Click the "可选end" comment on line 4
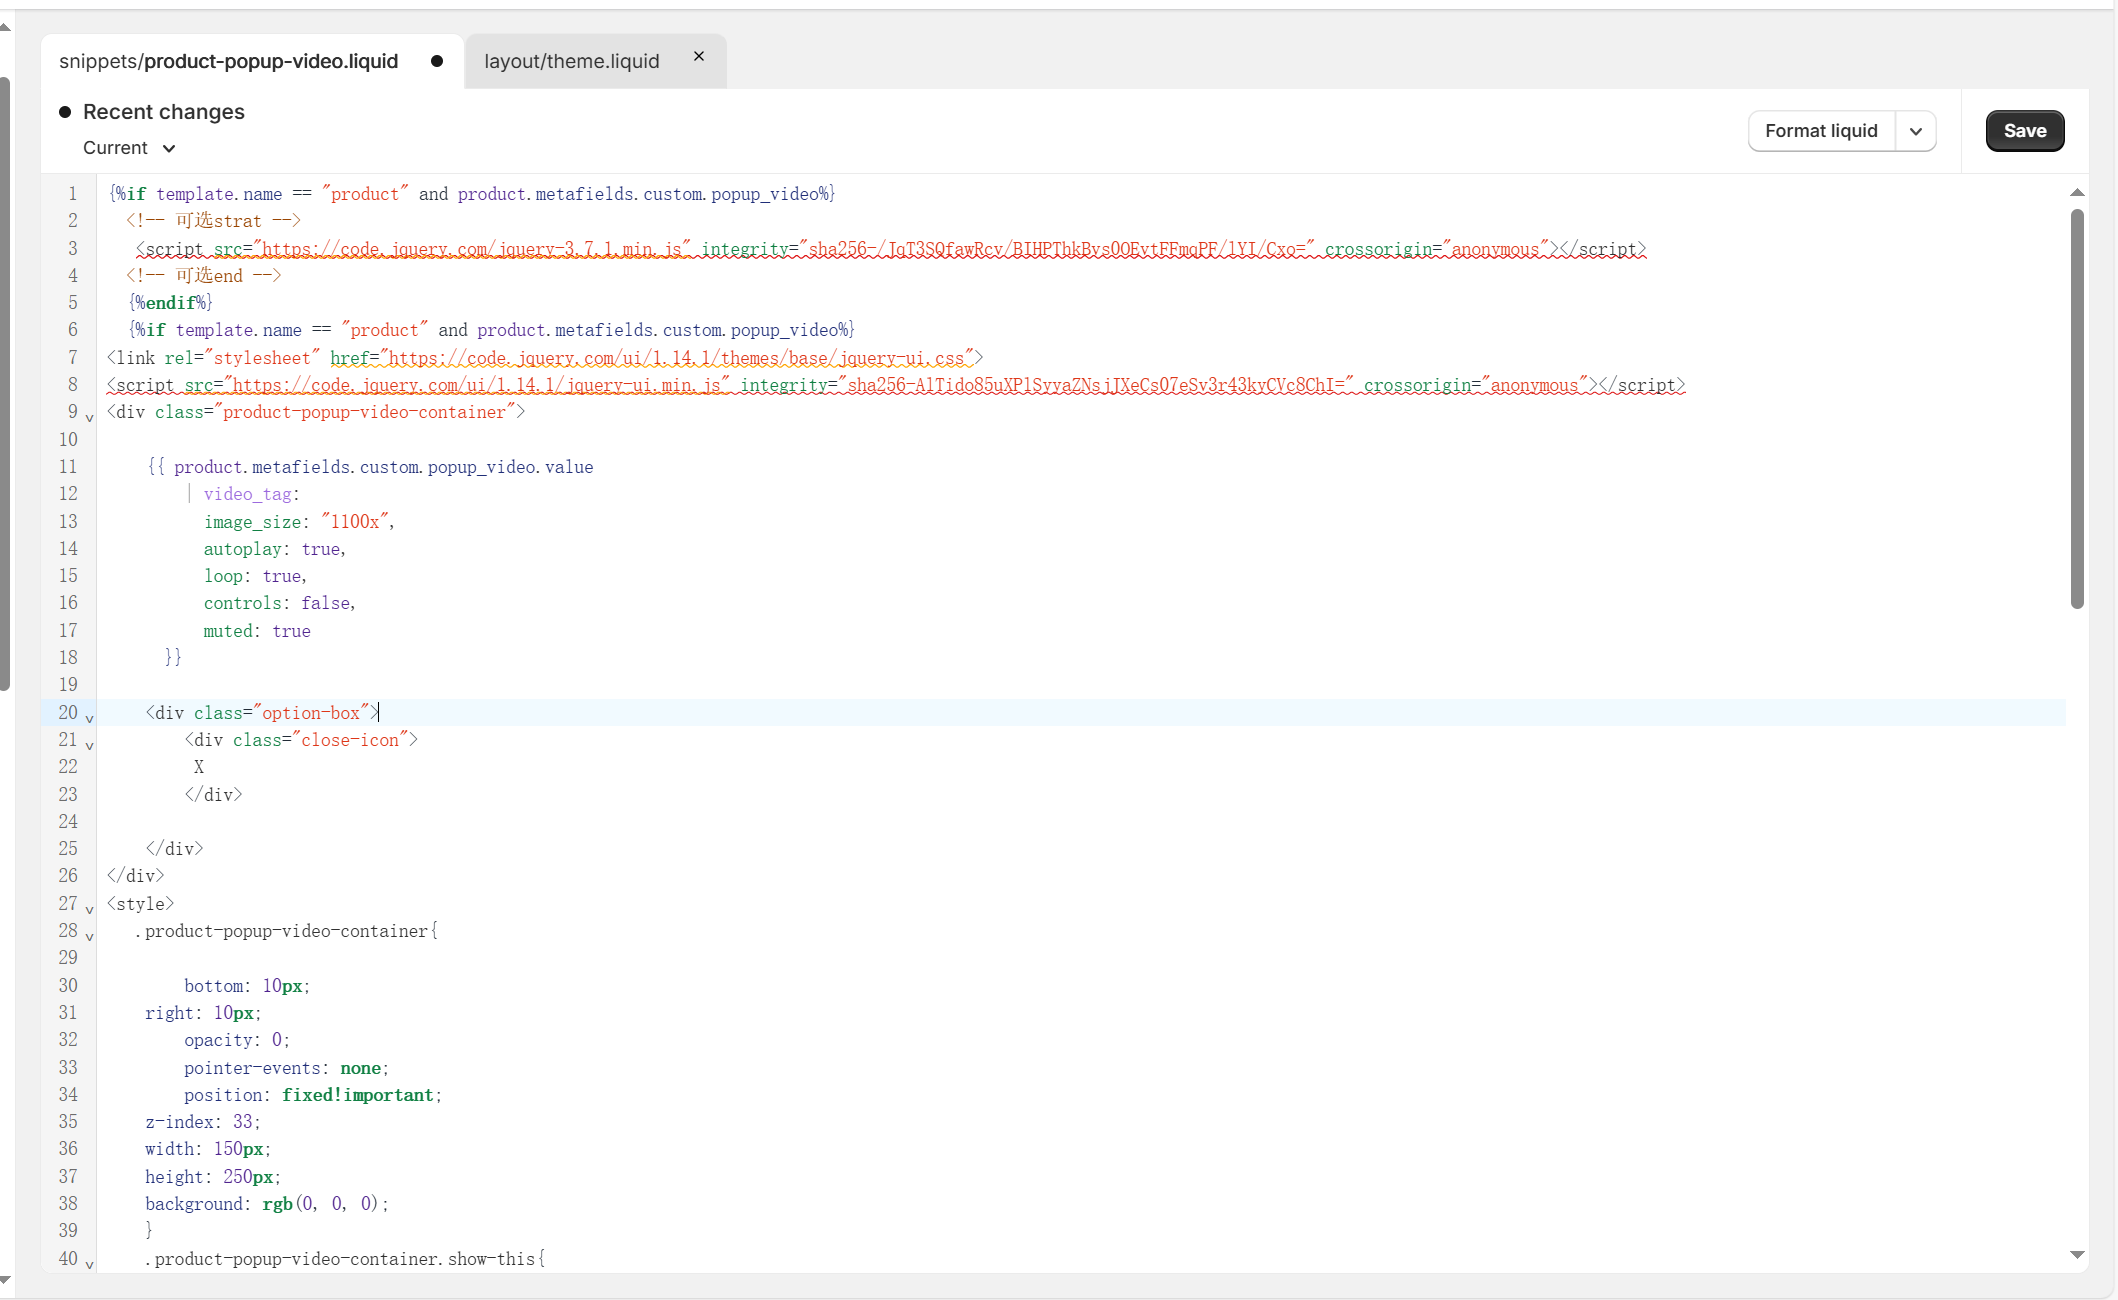The image size is (2118, 1300). pyautogui.click(x=204, y=276)
